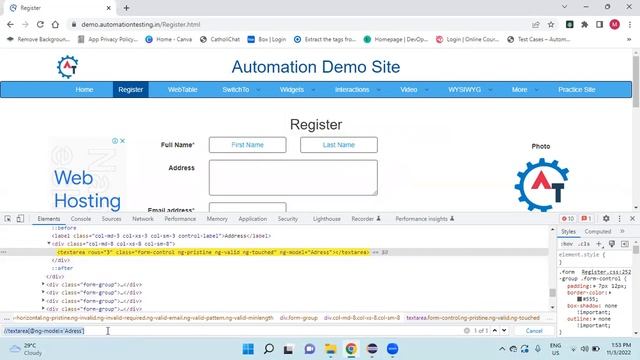This screenshot has width=640, height=360.
Task: Open the Chrome profile avatar M
Action: point(615,24)
